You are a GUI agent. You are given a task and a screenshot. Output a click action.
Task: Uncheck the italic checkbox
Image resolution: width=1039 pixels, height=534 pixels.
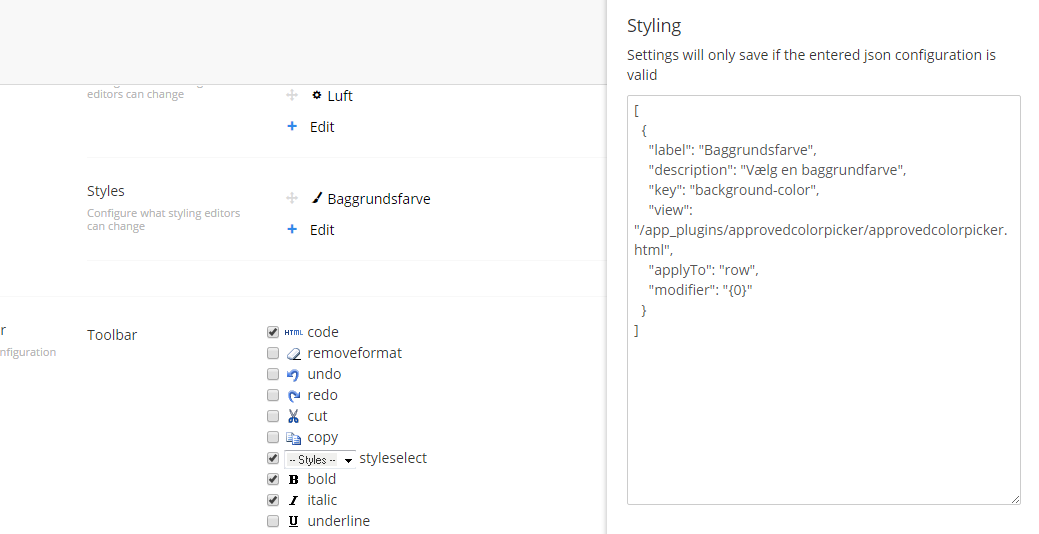272,500
